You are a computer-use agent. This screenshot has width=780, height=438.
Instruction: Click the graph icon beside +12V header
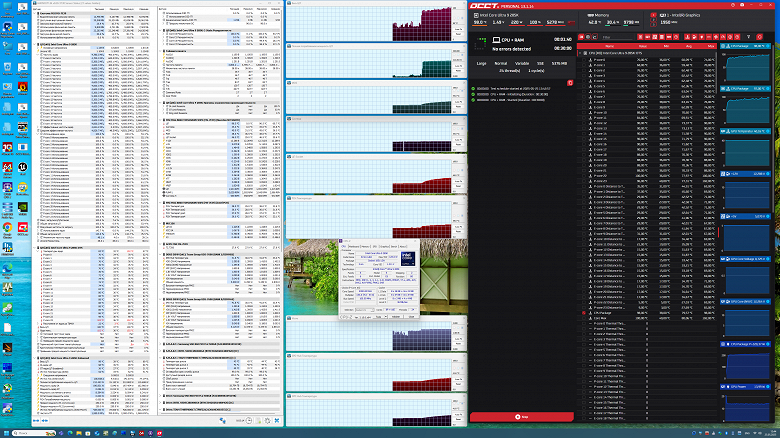(x=723, y=174)
